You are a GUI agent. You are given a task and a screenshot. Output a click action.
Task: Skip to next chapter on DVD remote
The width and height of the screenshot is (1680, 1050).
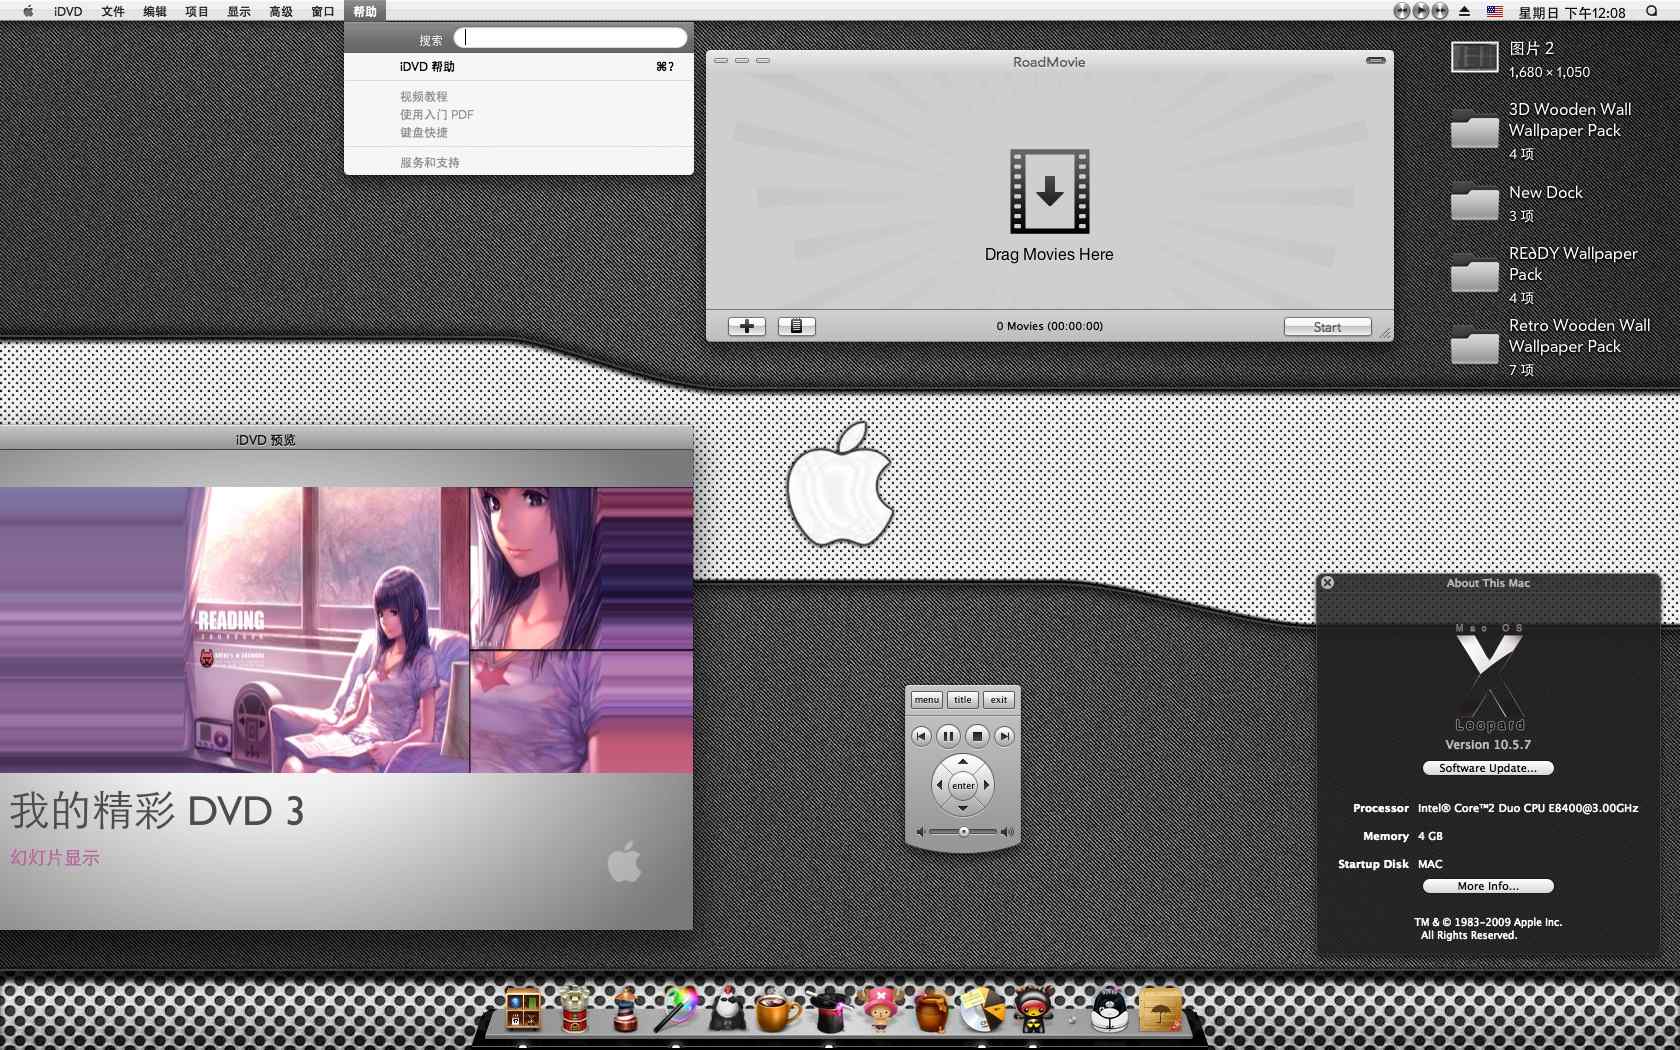click(x=1005, y=736)
